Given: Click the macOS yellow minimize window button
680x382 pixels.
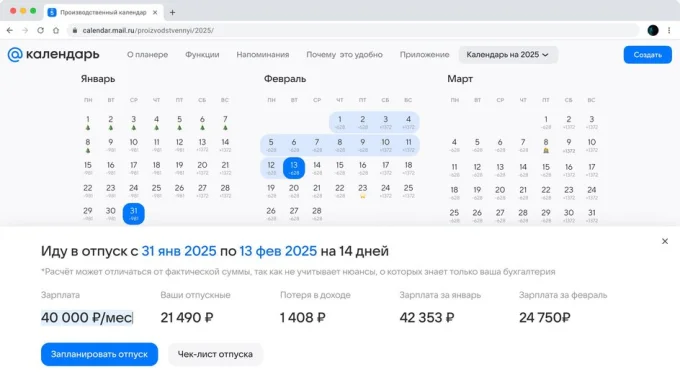Looking at the screenshot, I should click(23, 11).
